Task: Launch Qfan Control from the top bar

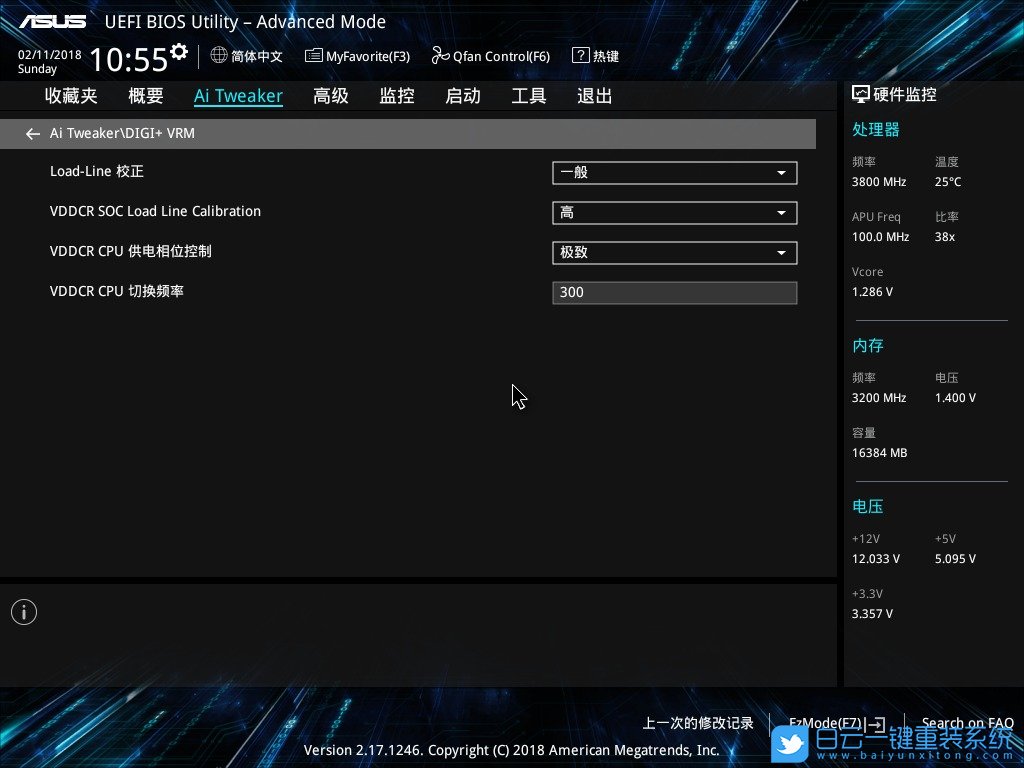Action: [490, 56]
